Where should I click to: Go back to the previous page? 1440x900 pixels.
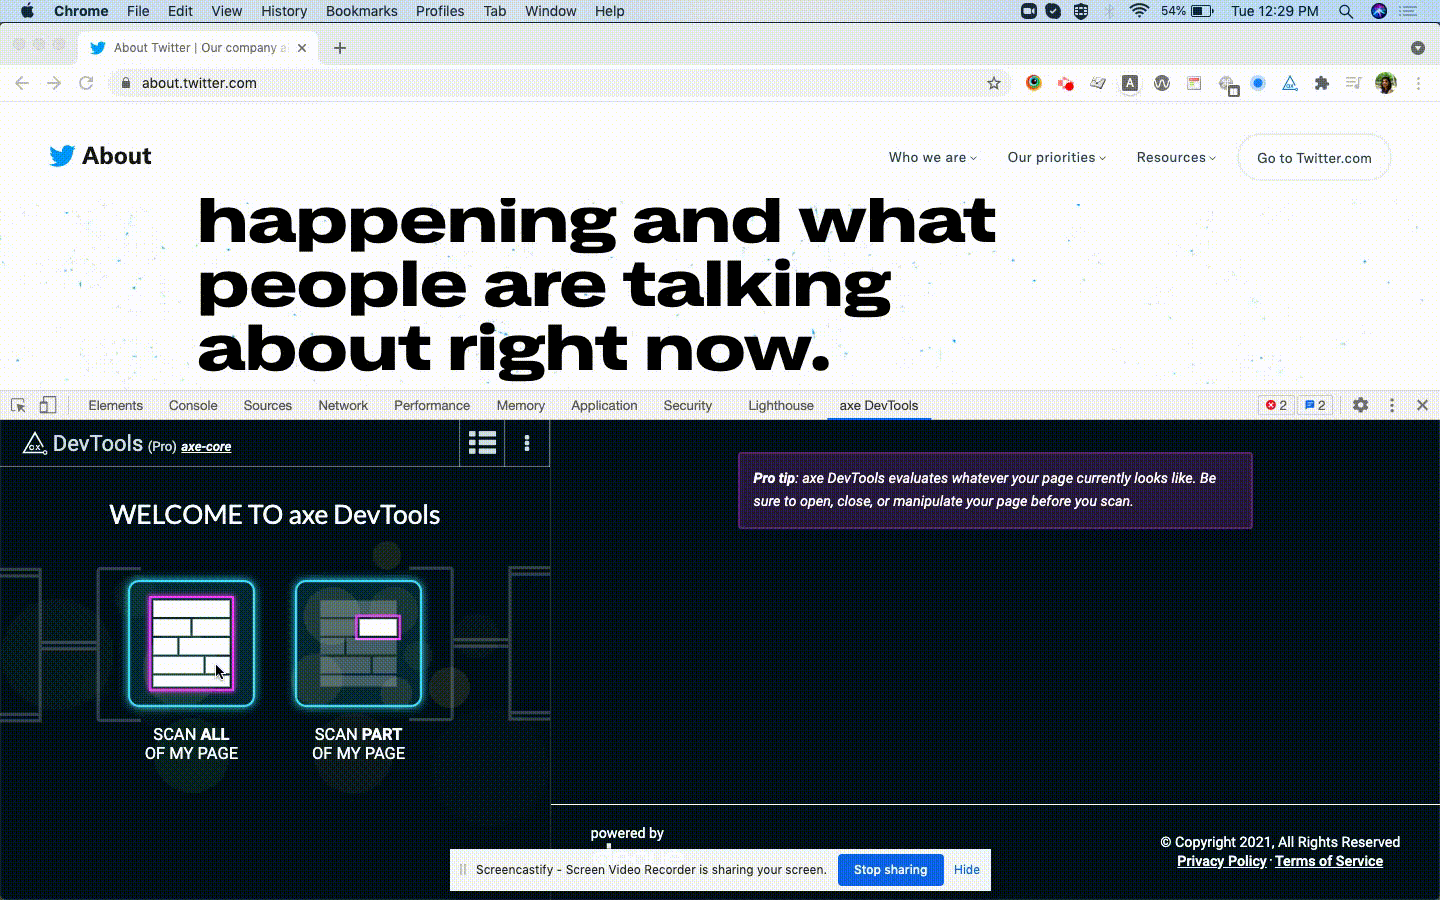(22, 83)
